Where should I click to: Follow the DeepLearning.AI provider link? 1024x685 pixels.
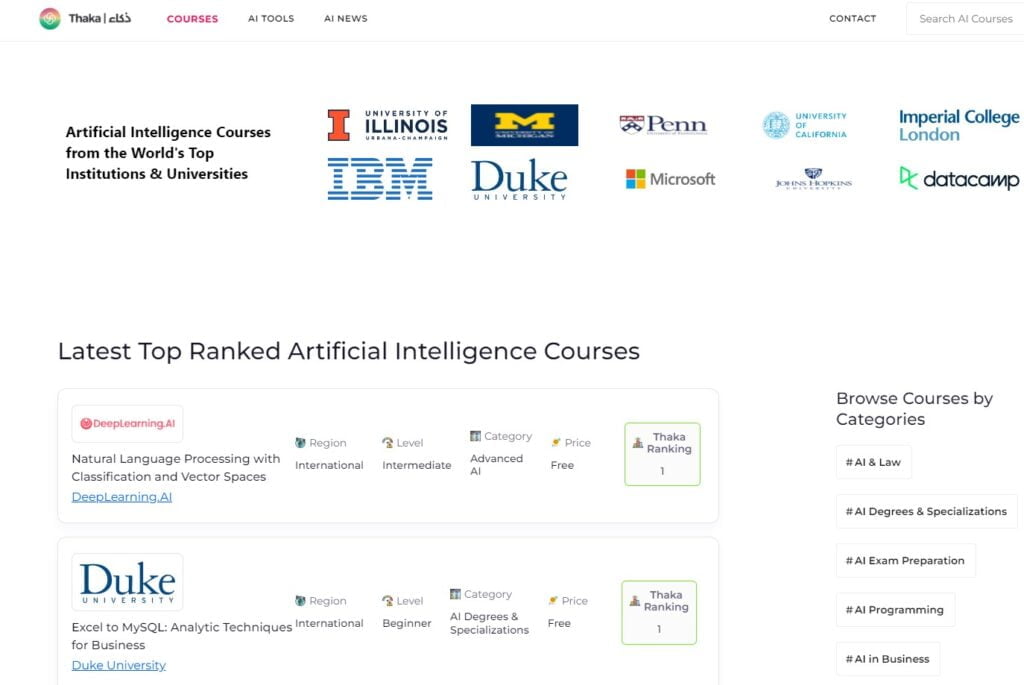coord(121,497)
